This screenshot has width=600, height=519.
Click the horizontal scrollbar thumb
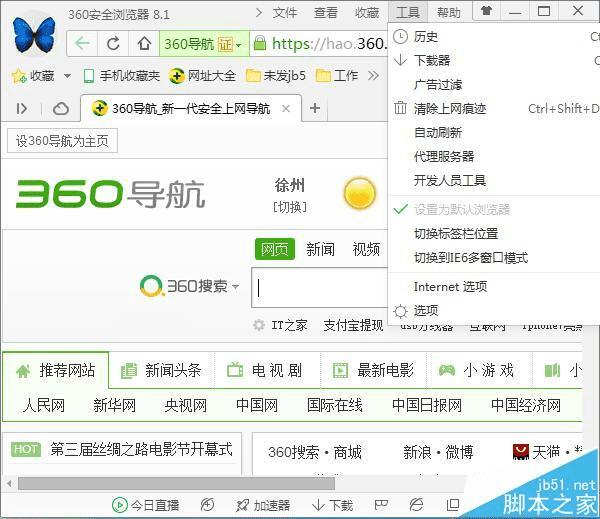(x=176, y=483)
